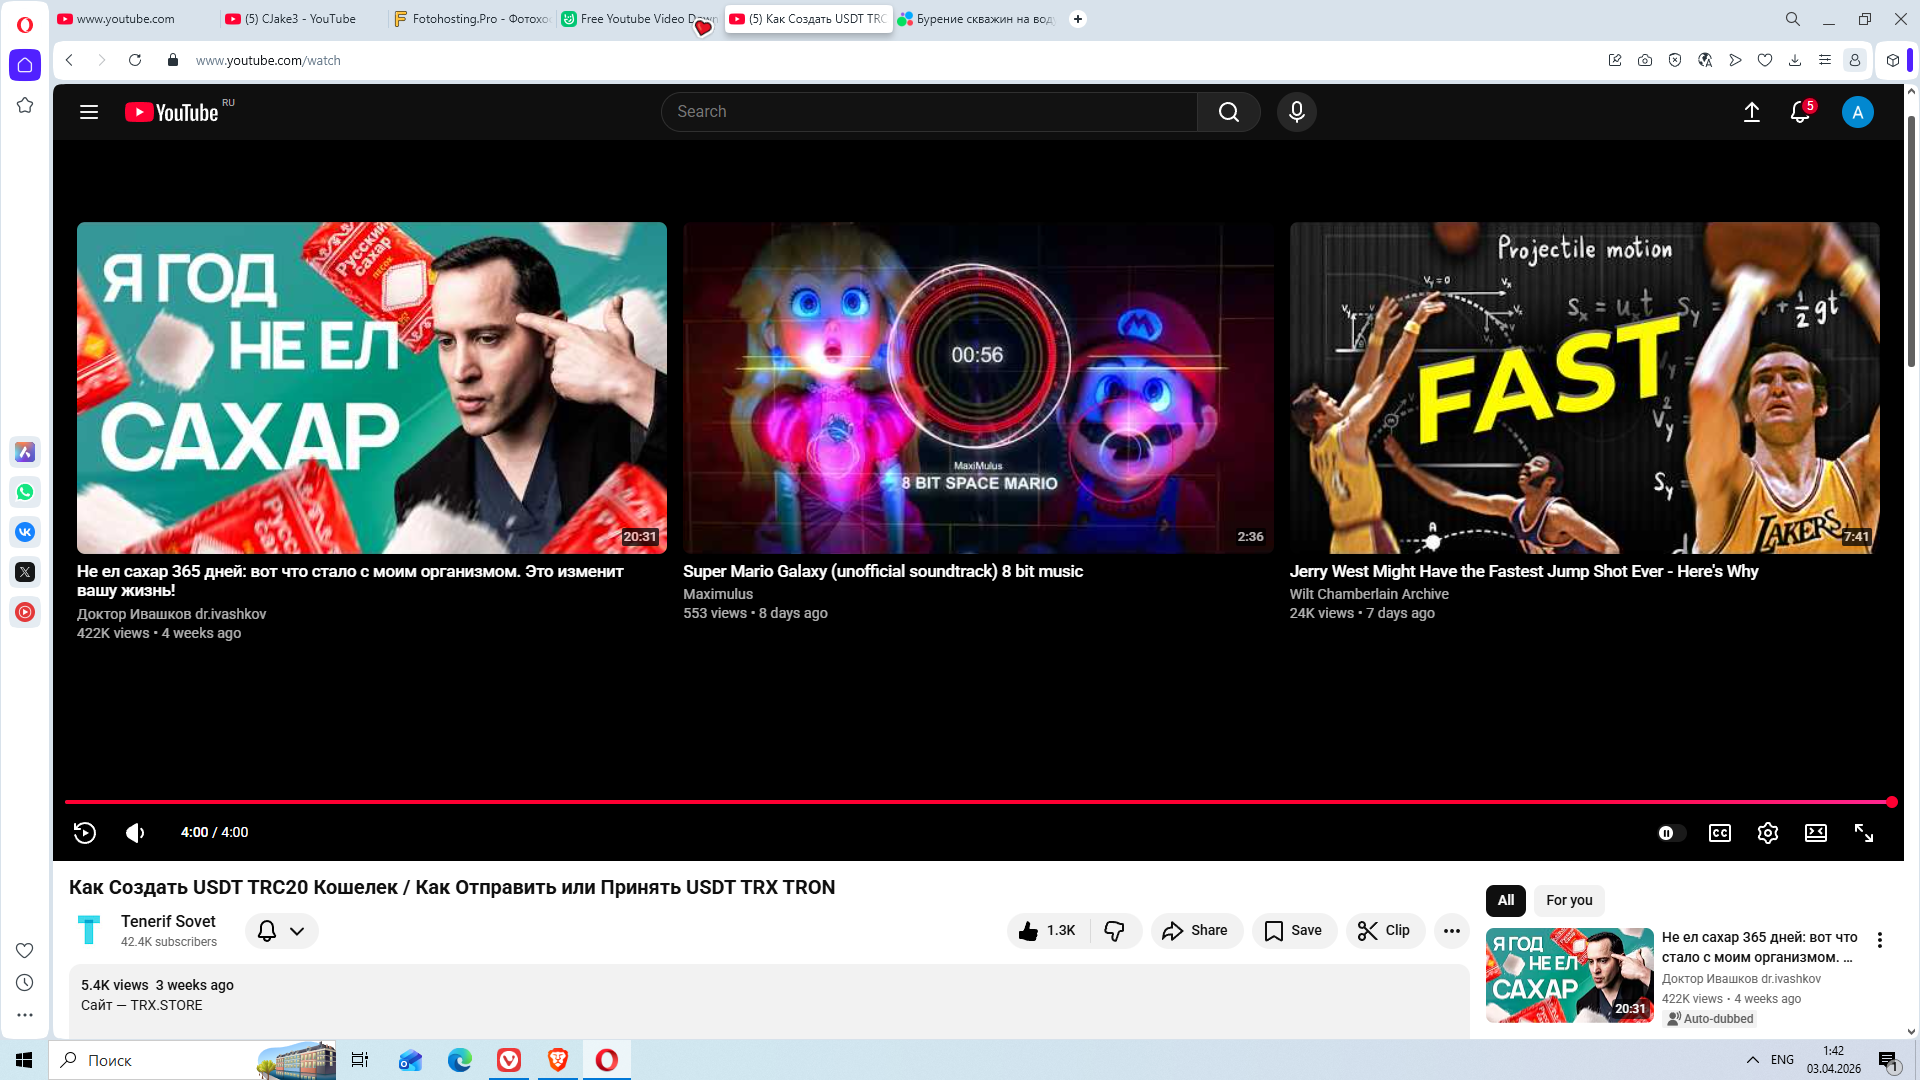Click the middle of the video progress bar

coord(978,802)
